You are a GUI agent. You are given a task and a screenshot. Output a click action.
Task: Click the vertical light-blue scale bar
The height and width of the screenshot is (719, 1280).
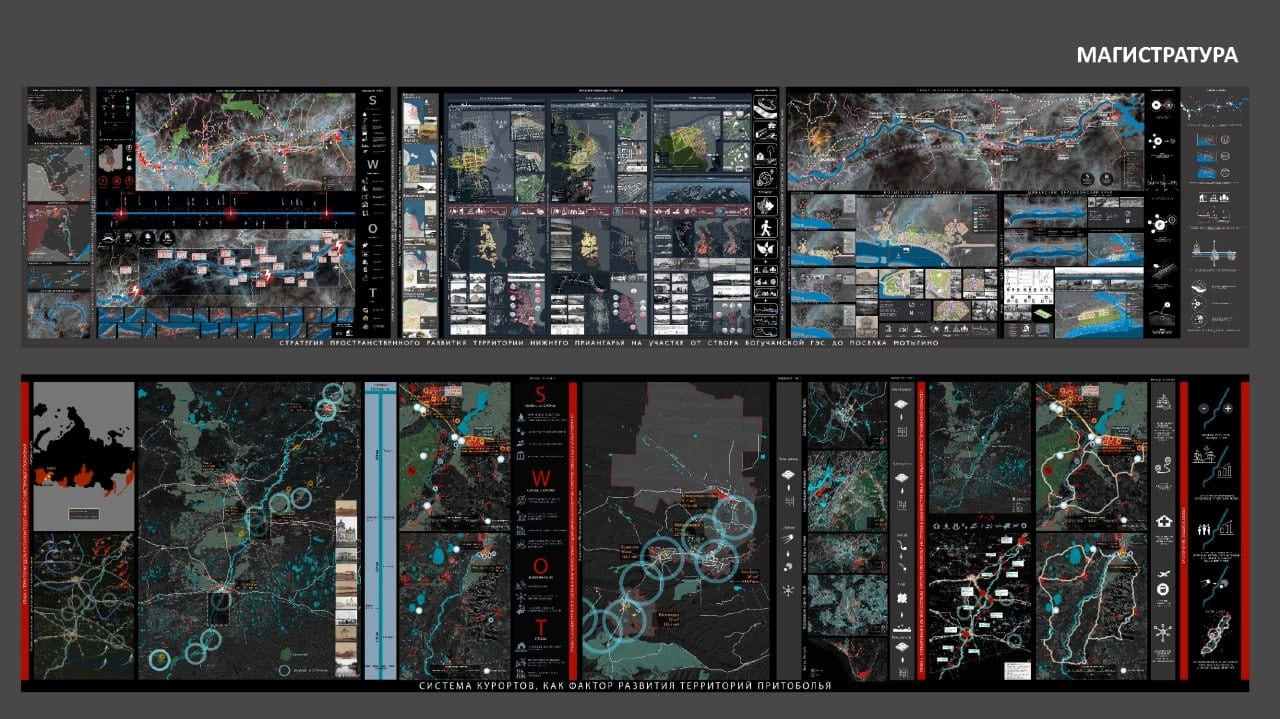[x=380, y=530]
